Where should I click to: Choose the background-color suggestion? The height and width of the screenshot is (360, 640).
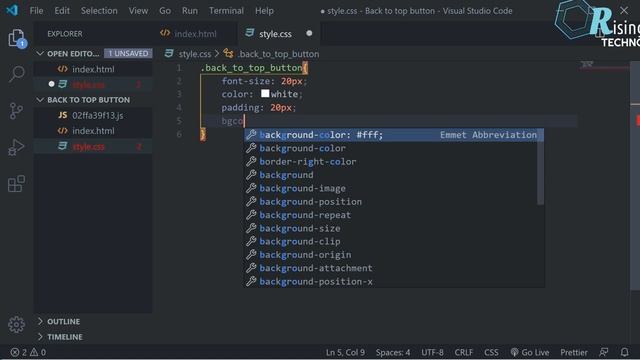click(391, 148)
